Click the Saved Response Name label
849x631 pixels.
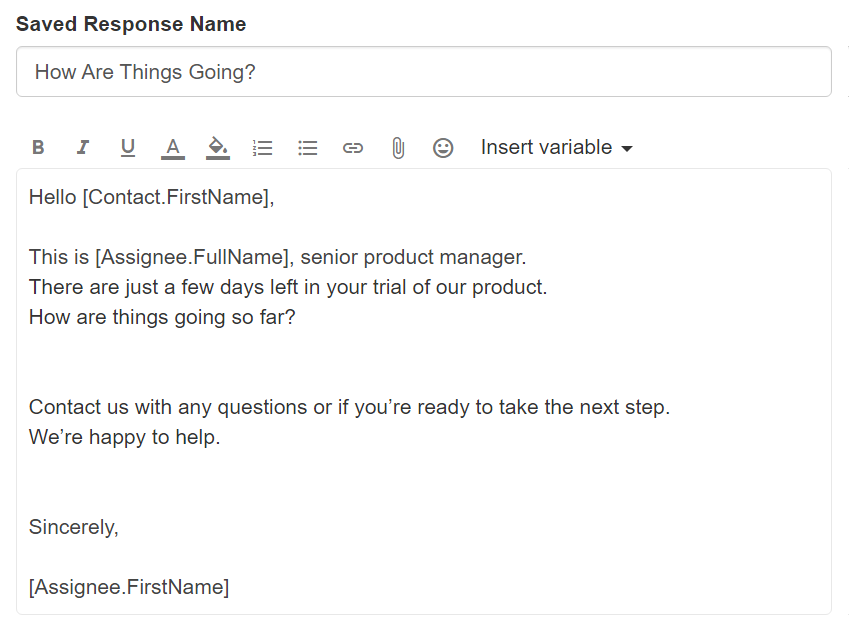(131, 24)
